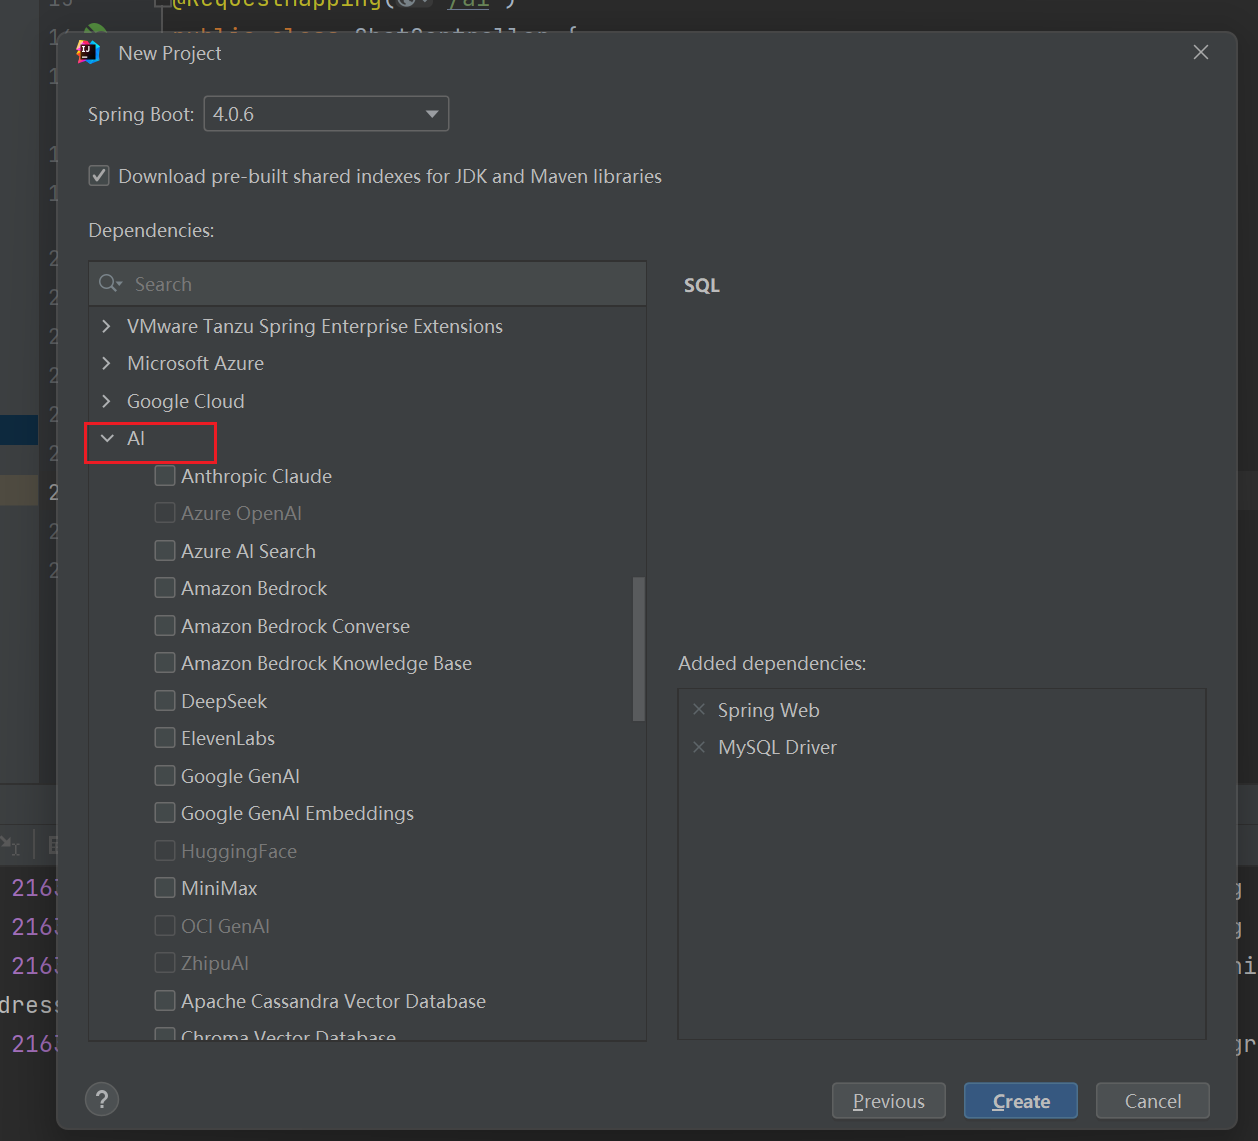Click Spring Web in added dependencies

pos(768,710)
